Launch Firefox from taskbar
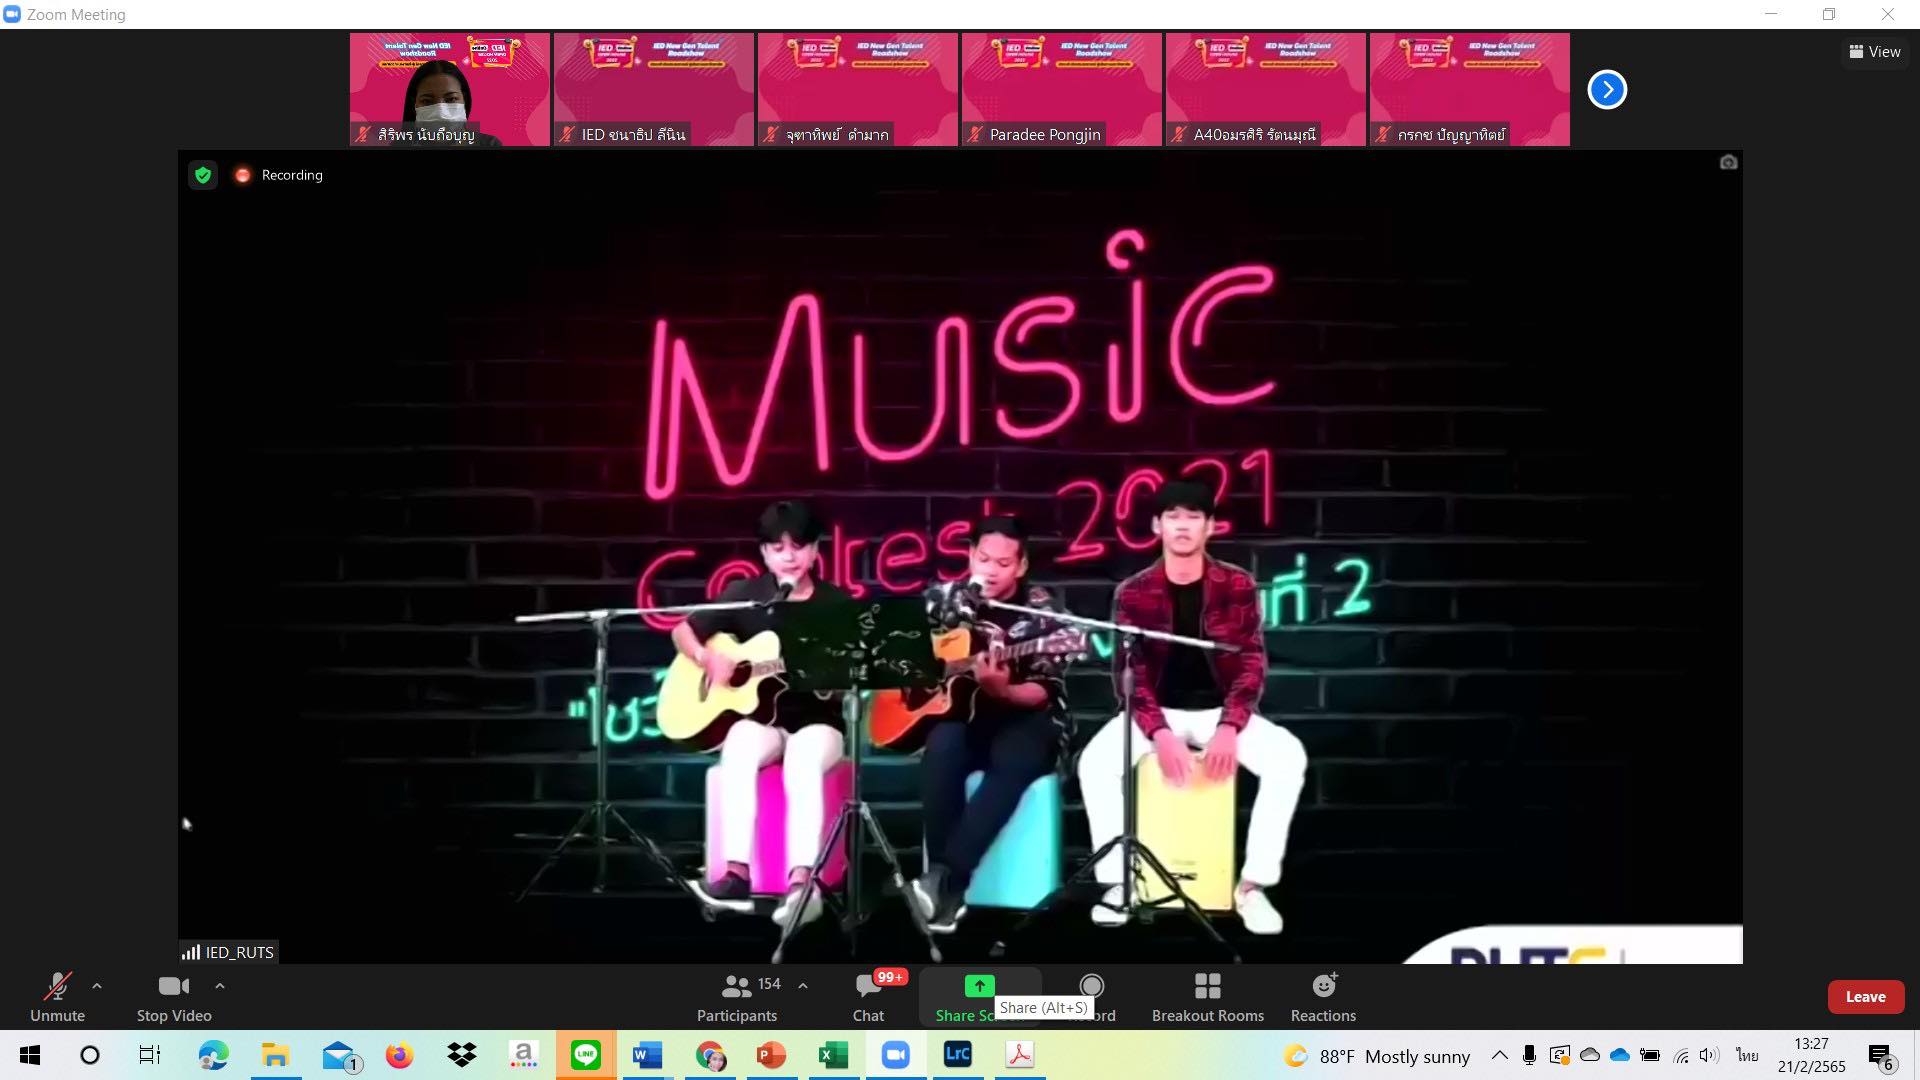This screenshot has height=1080, width=1920. click(399, 1055)
